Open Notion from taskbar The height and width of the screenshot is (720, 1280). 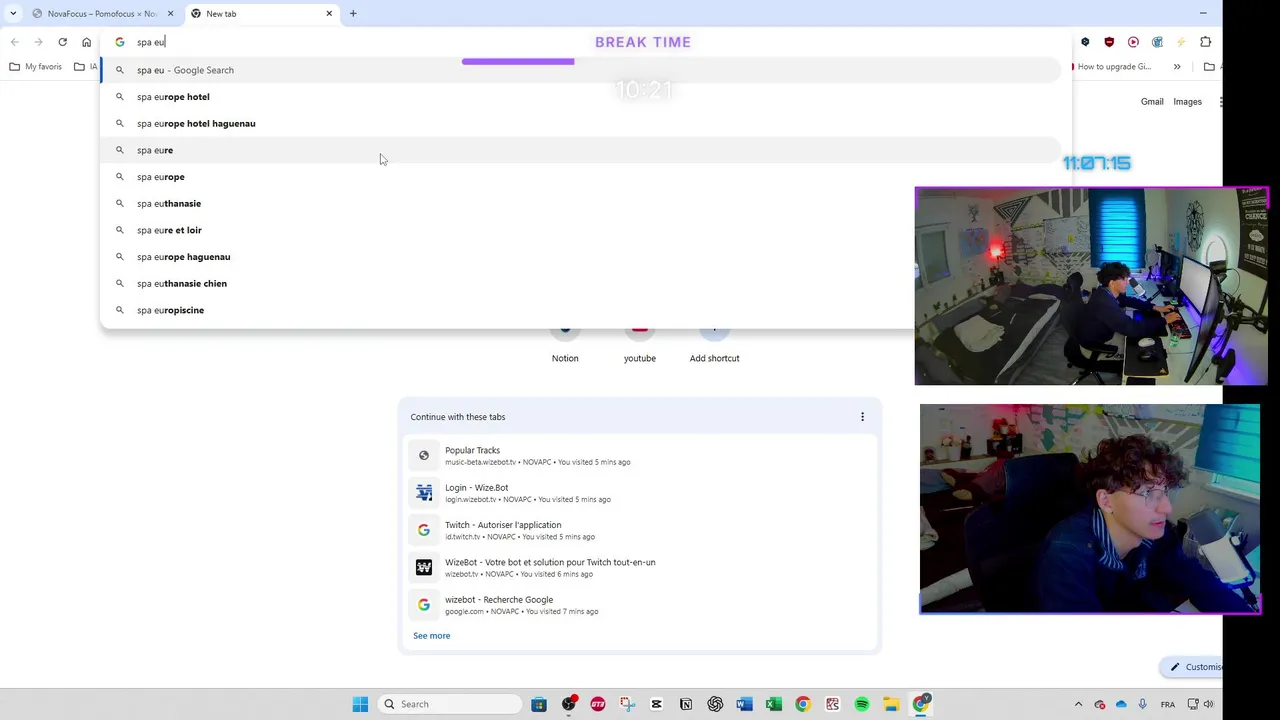tap(686, 704)
